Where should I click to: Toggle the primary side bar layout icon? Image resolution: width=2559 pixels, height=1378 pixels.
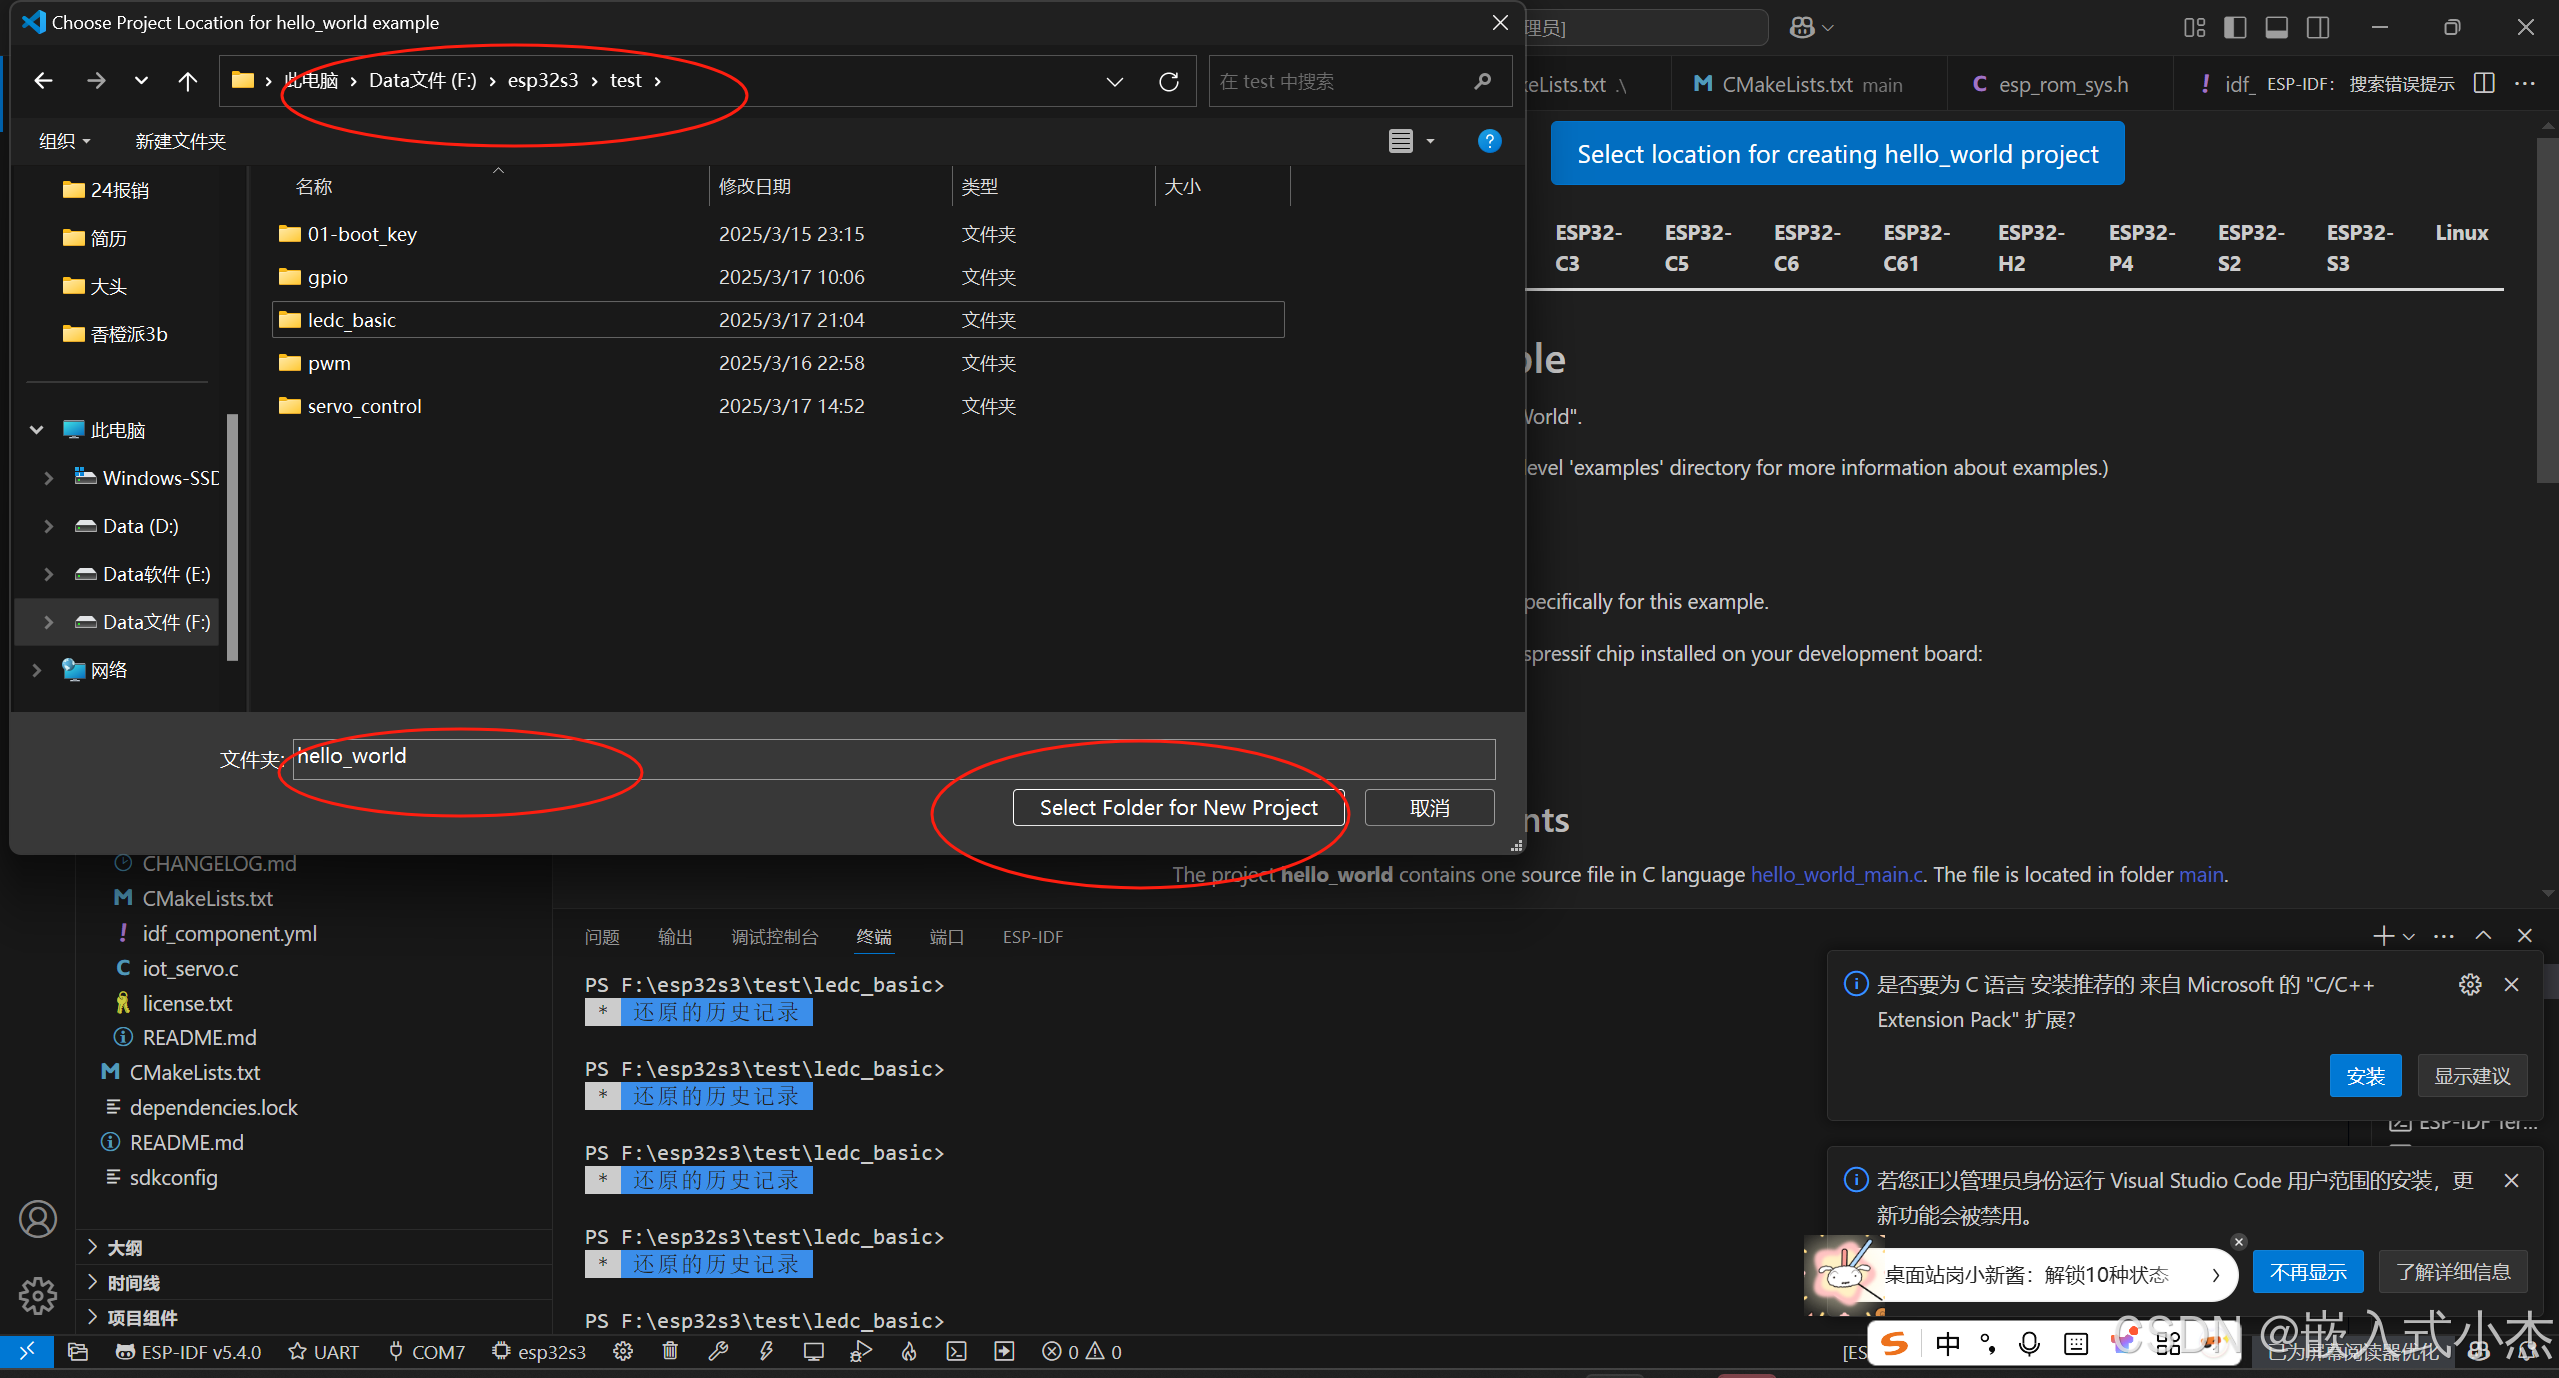pyautogui.click(x=2234, y=27)
